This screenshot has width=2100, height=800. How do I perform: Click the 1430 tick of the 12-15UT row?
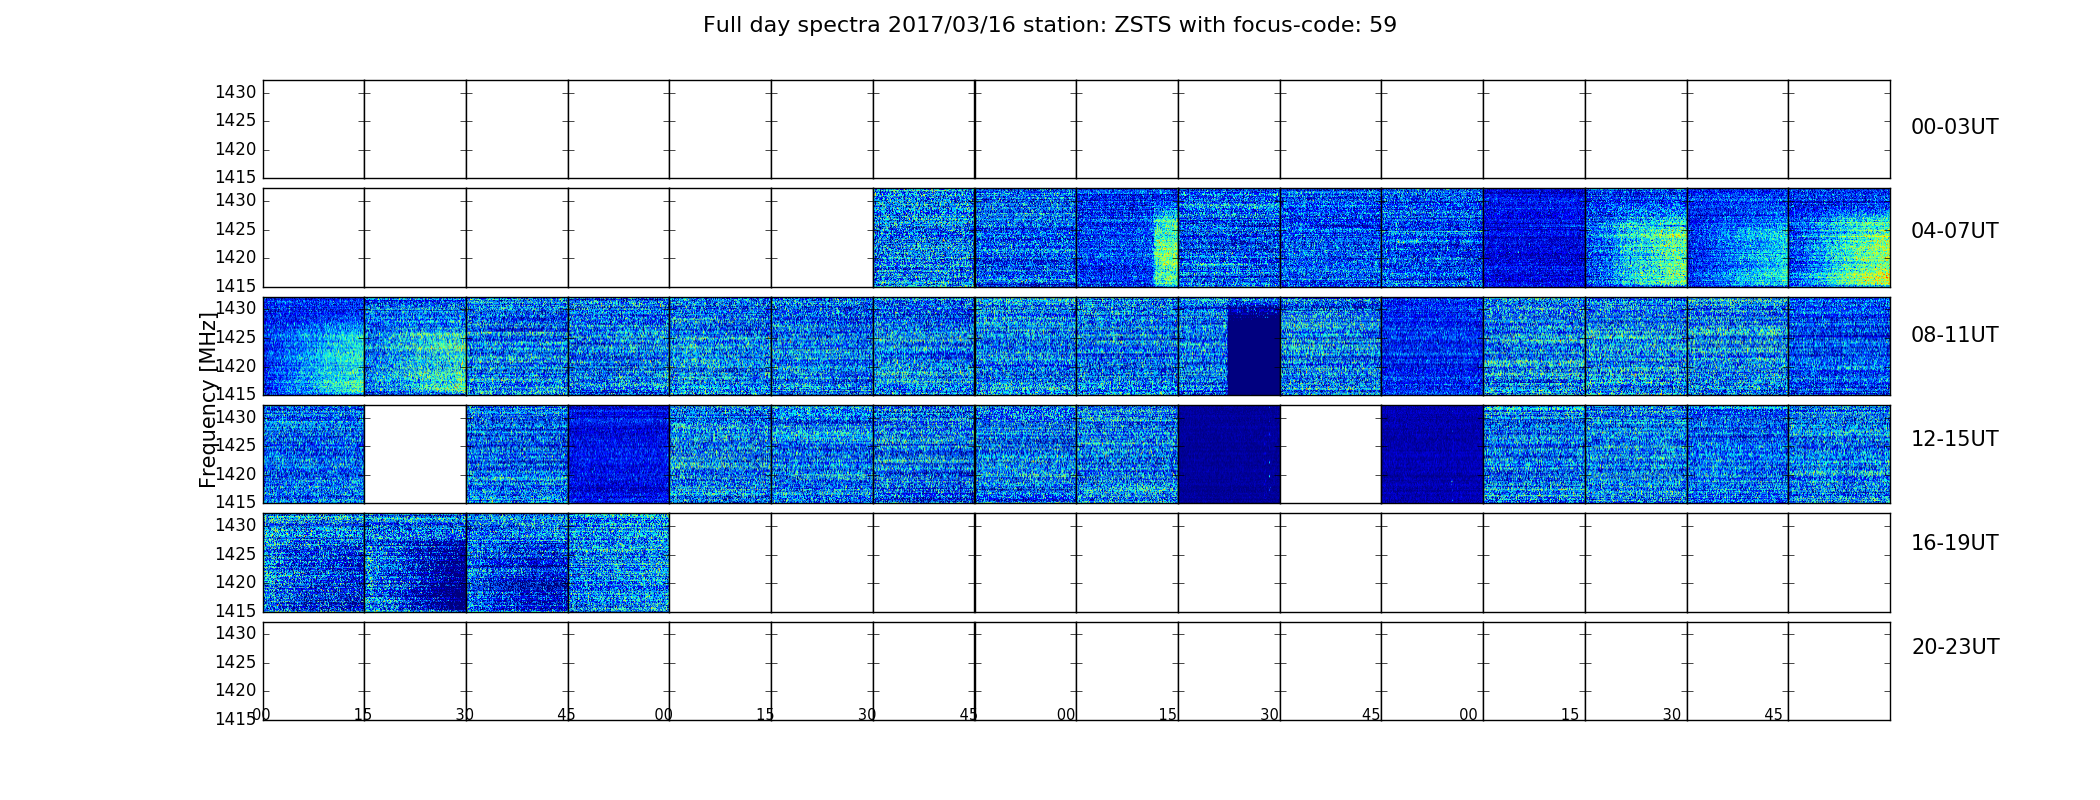point(236,417)
